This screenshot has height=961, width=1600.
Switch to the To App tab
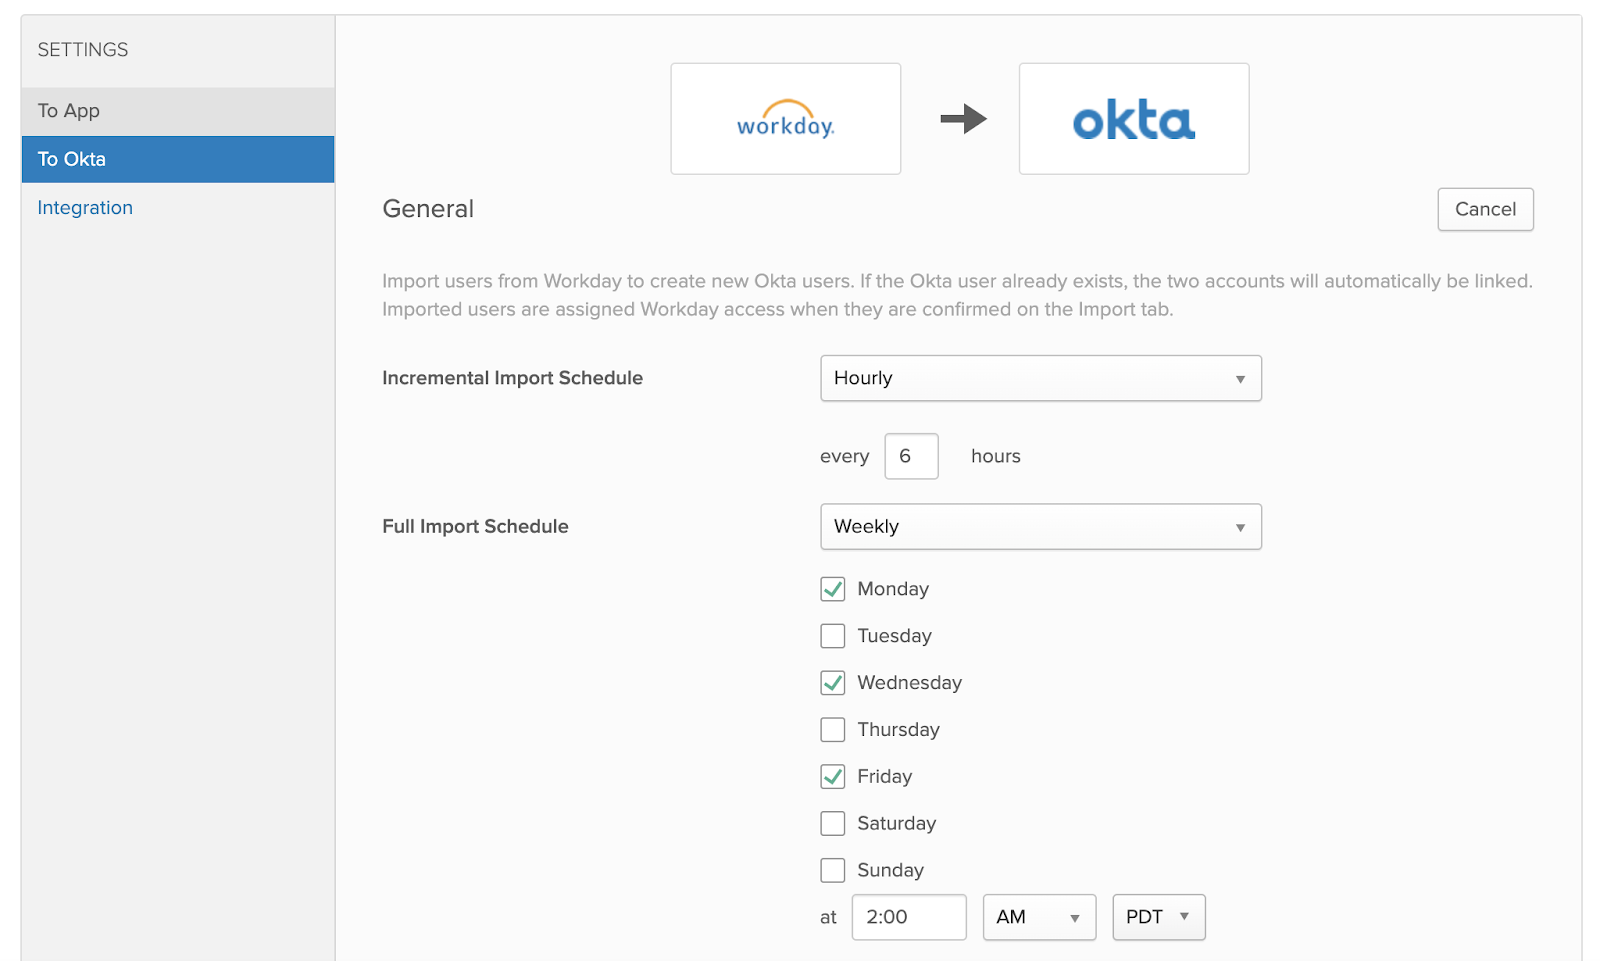[x=178, y=111]
